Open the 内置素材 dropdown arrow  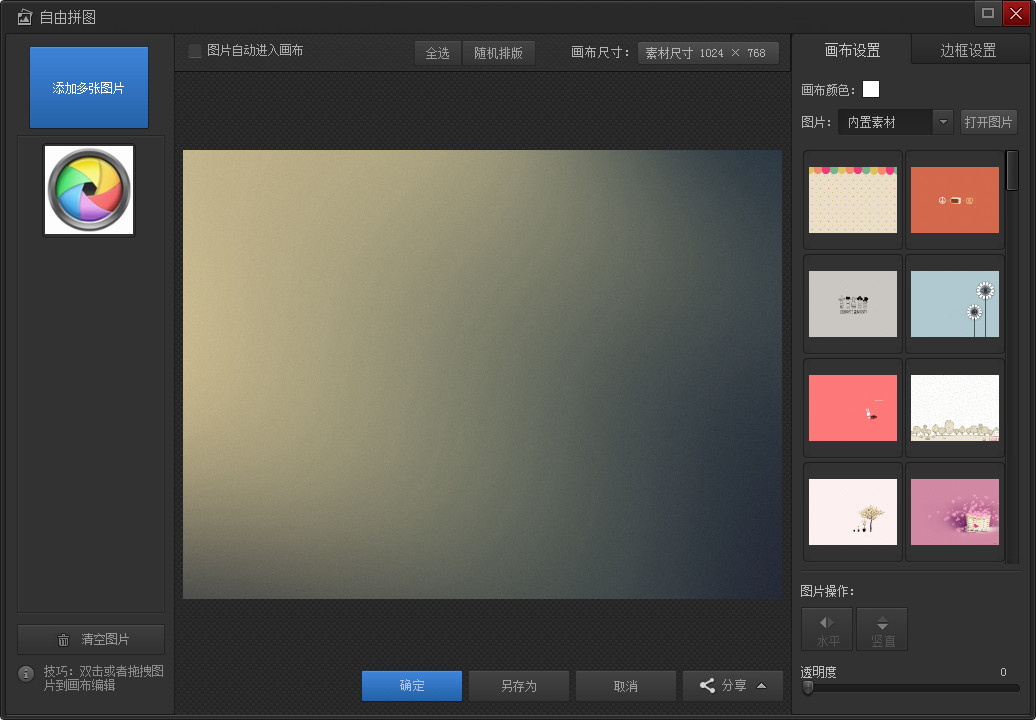coord(943,122)
